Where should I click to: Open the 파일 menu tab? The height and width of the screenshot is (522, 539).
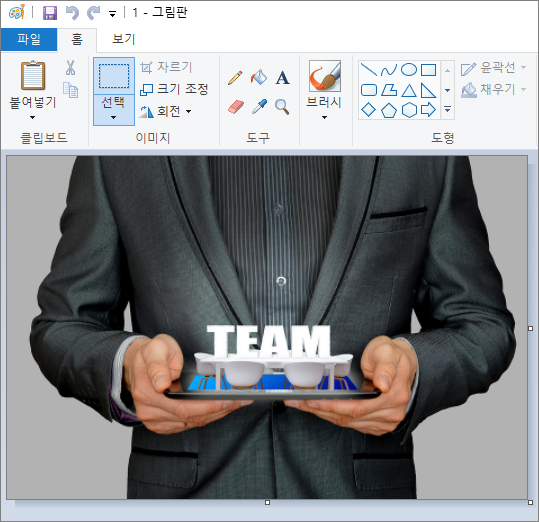[29, 39]
